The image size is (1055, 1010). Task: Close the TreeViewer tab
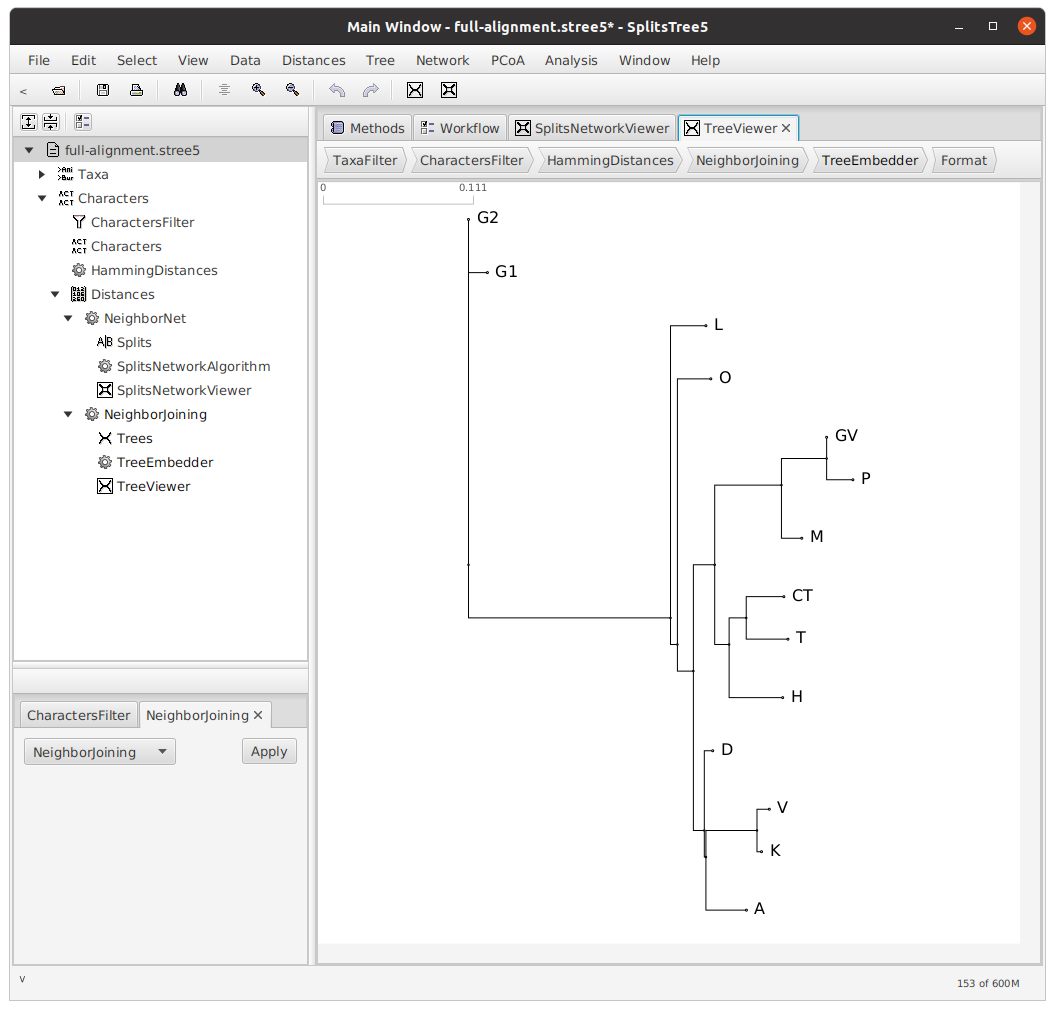tap(786, 128)
